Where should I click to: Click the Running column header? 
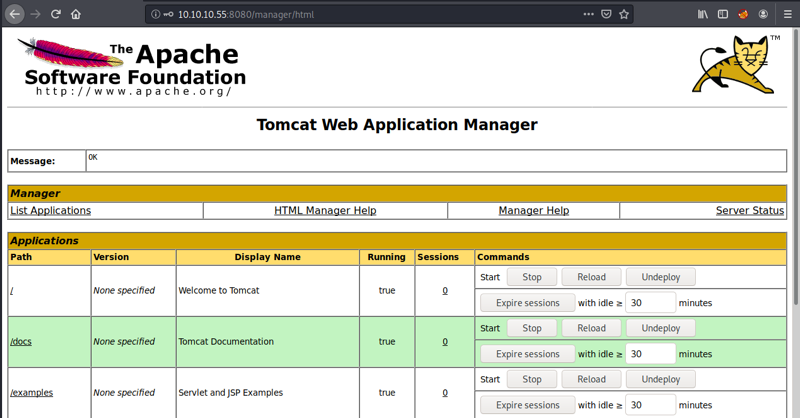(386, 257)
